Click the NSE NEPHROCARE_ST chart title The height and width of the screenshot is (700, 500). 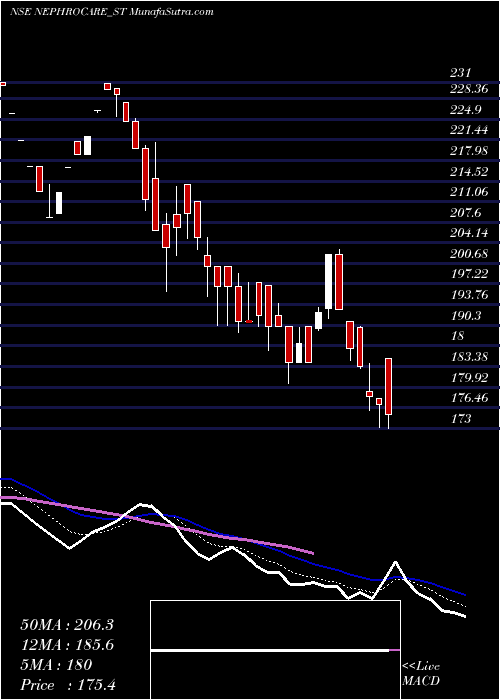point(112,12)
